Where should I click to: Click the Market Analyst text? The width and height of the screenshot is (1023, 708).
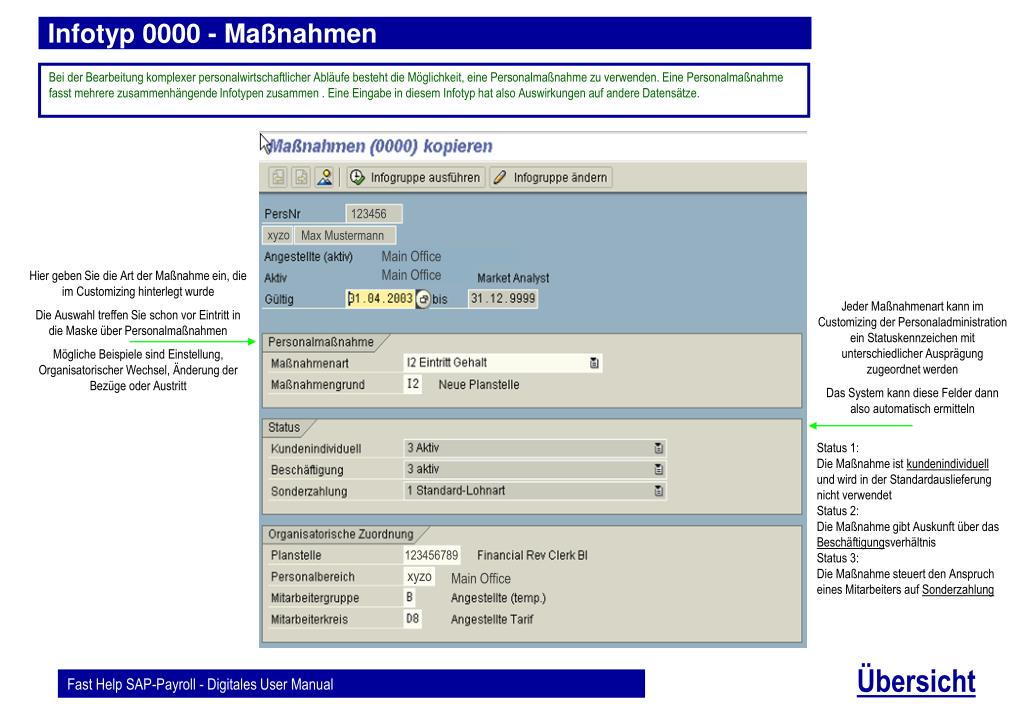tap(513, 278)
